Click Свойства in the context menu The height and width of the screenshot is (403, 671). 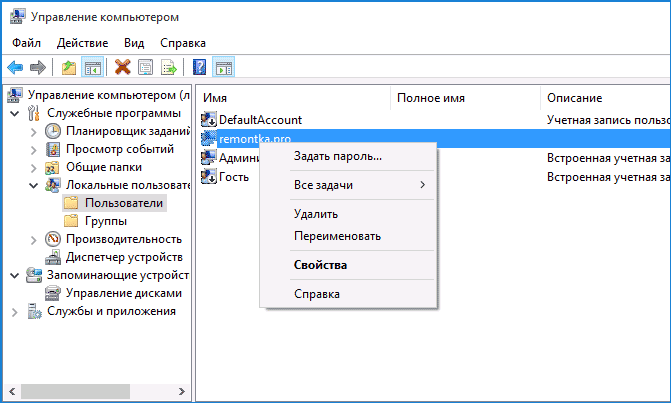(320, 265)
